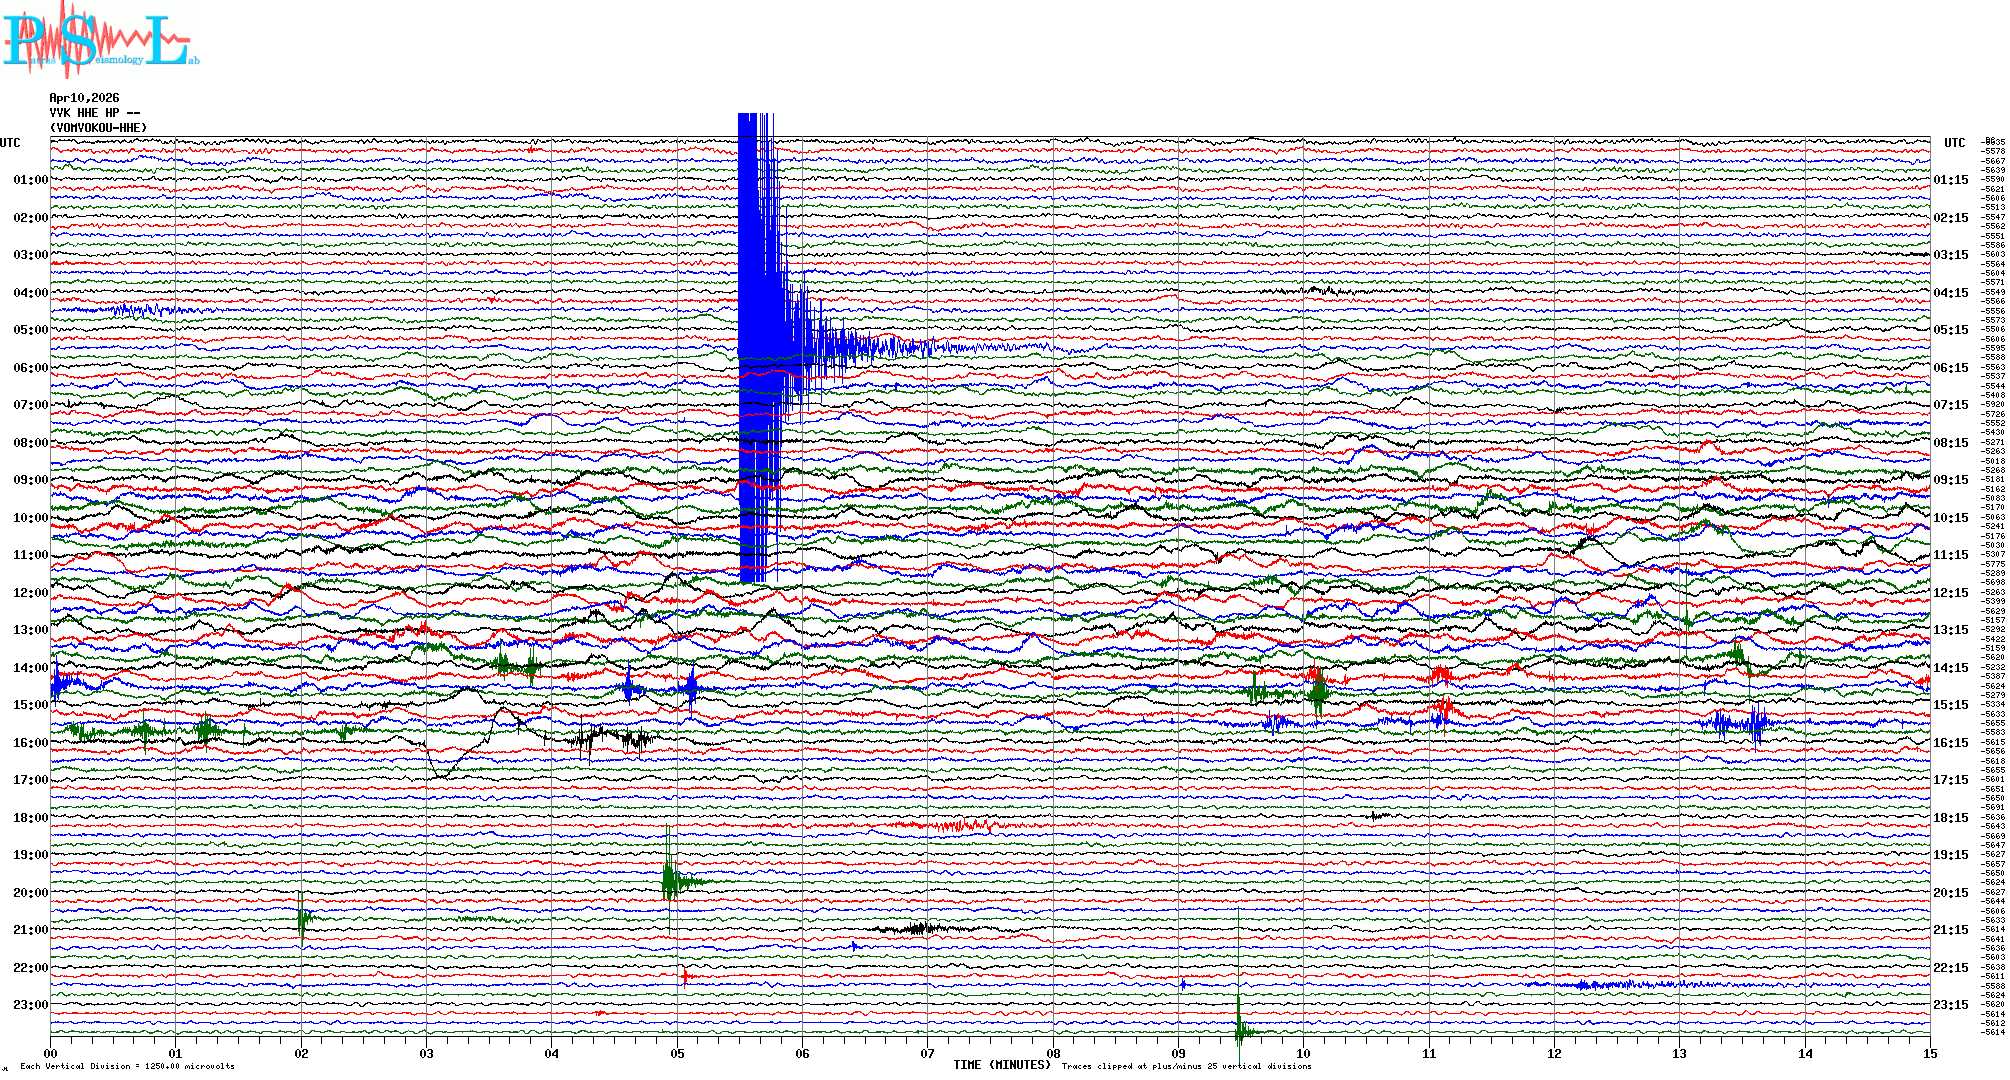Click the TIME (MINUTES) axis title
2010x1080 pixels.
coord(1001,1065)
